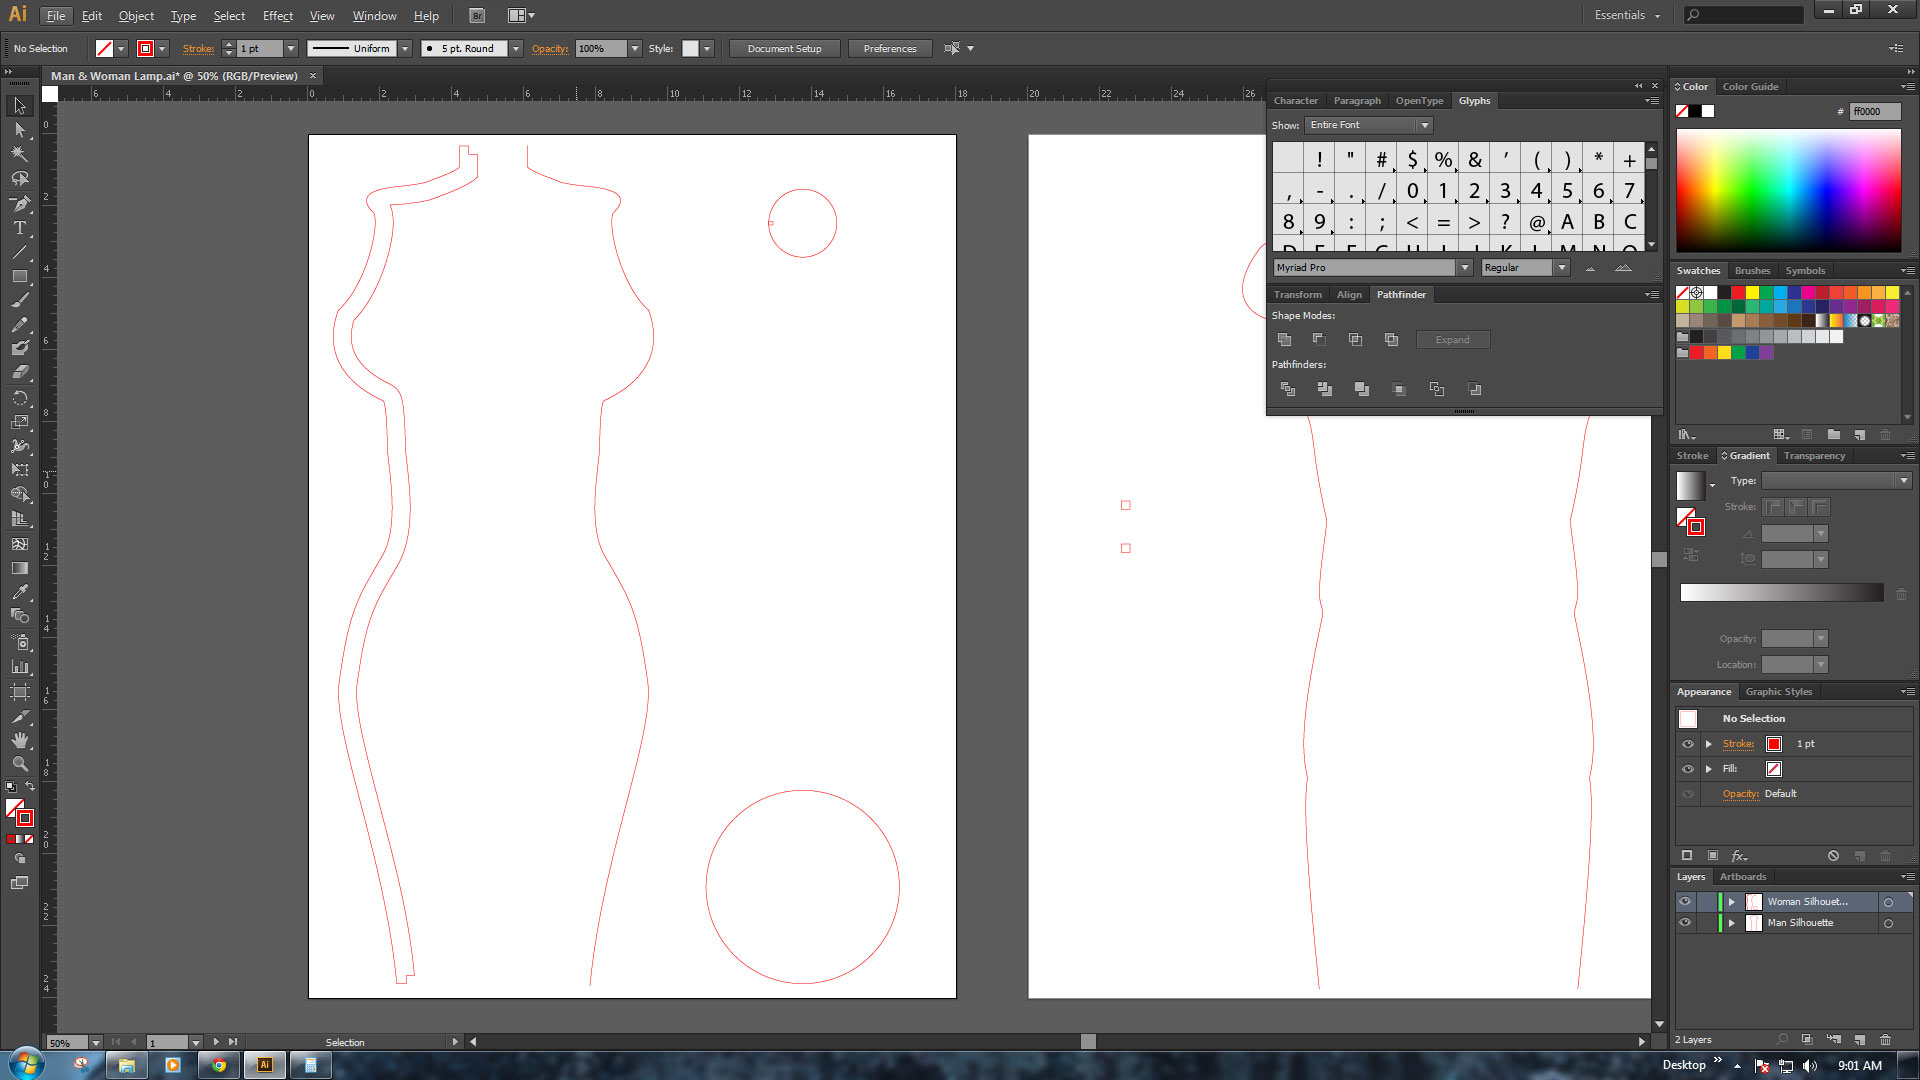
Task: Select the Pencil tool
Action: click(x=20, y=324)
